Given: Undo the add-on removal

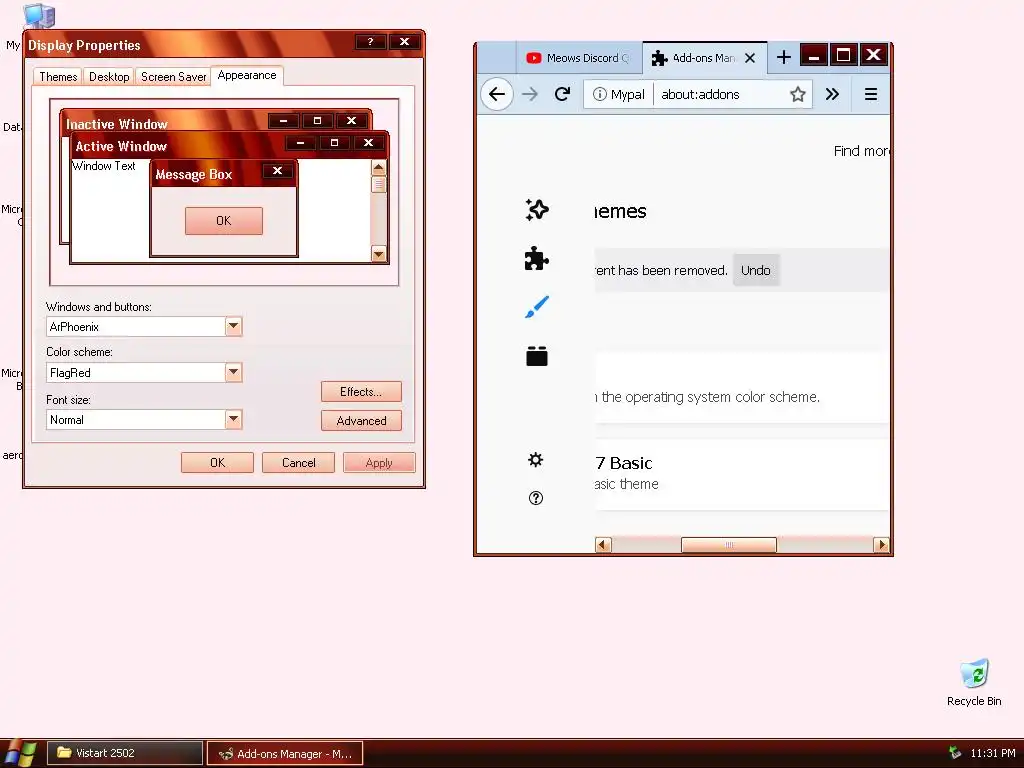Looking at the screenshot, I should click(x=756, y=270).
